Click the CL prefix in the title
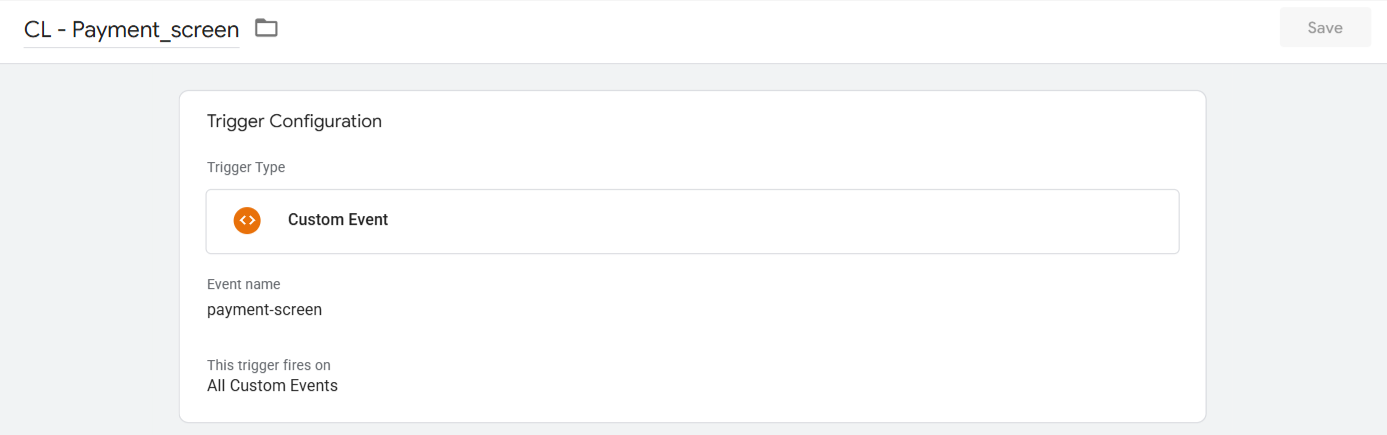This screenshot has width=1387, height=435. point(37,29)
